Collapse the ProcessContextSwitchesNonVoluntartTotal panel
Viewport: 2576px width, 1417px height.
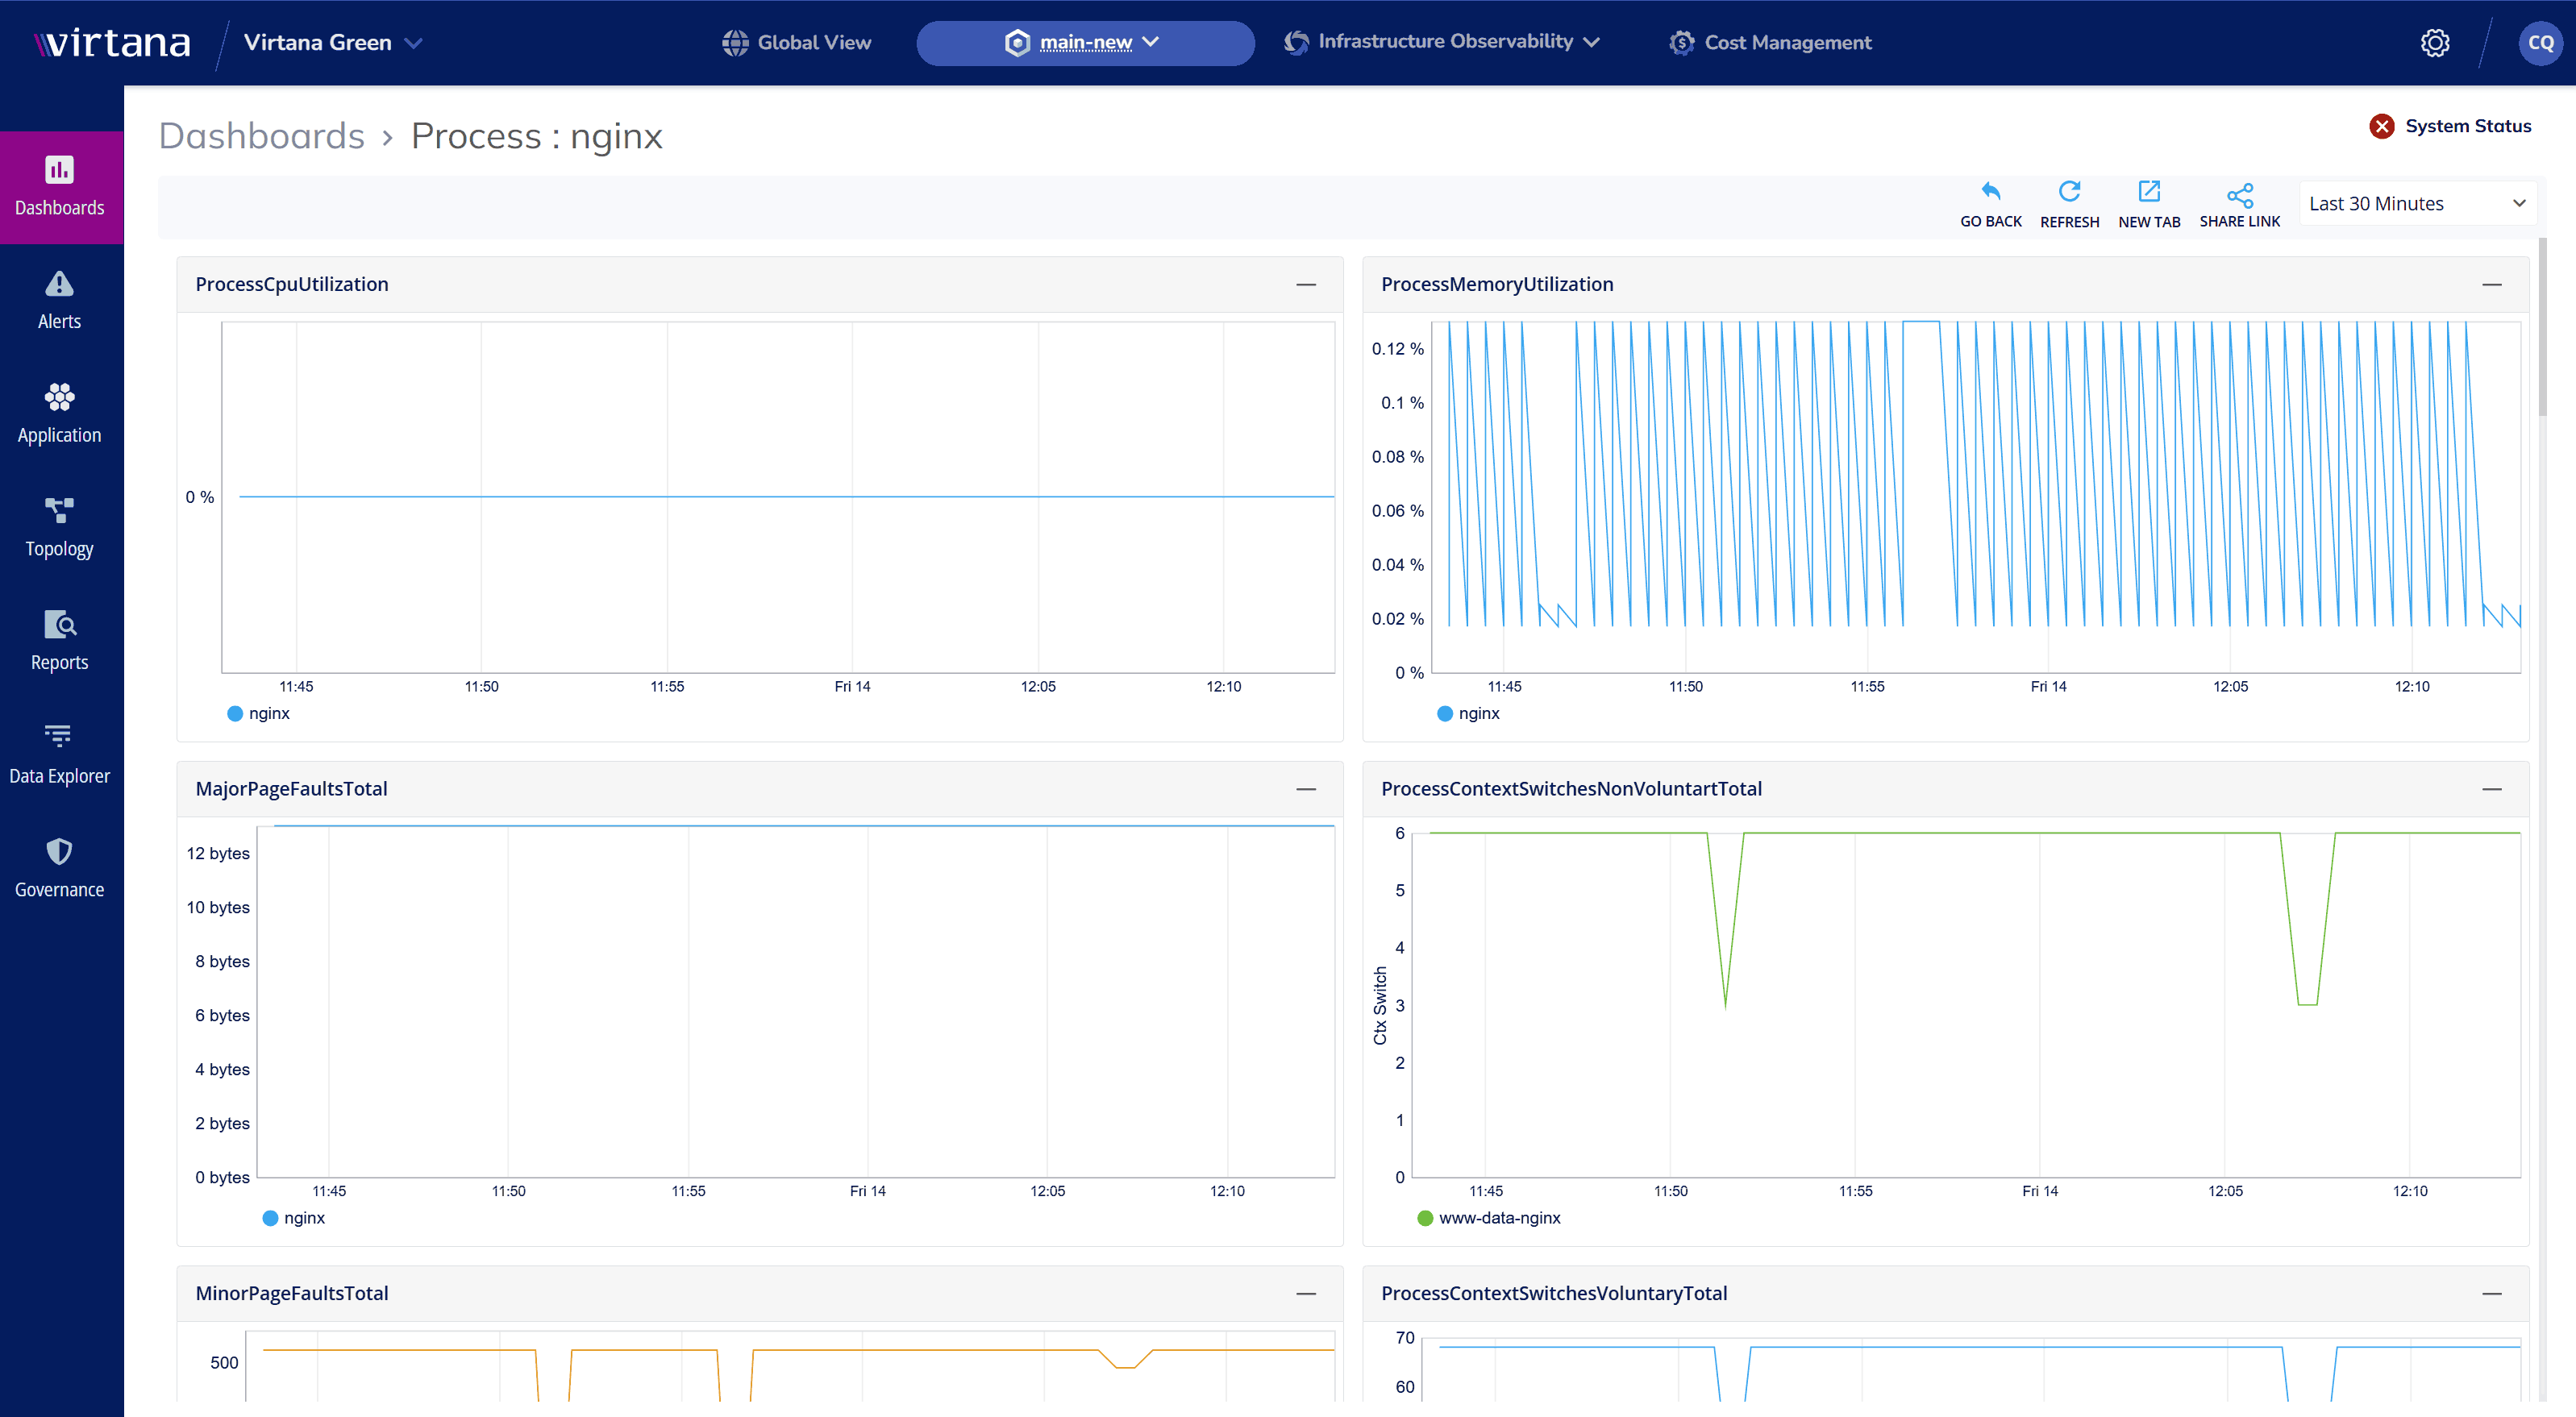point(2491,788)
